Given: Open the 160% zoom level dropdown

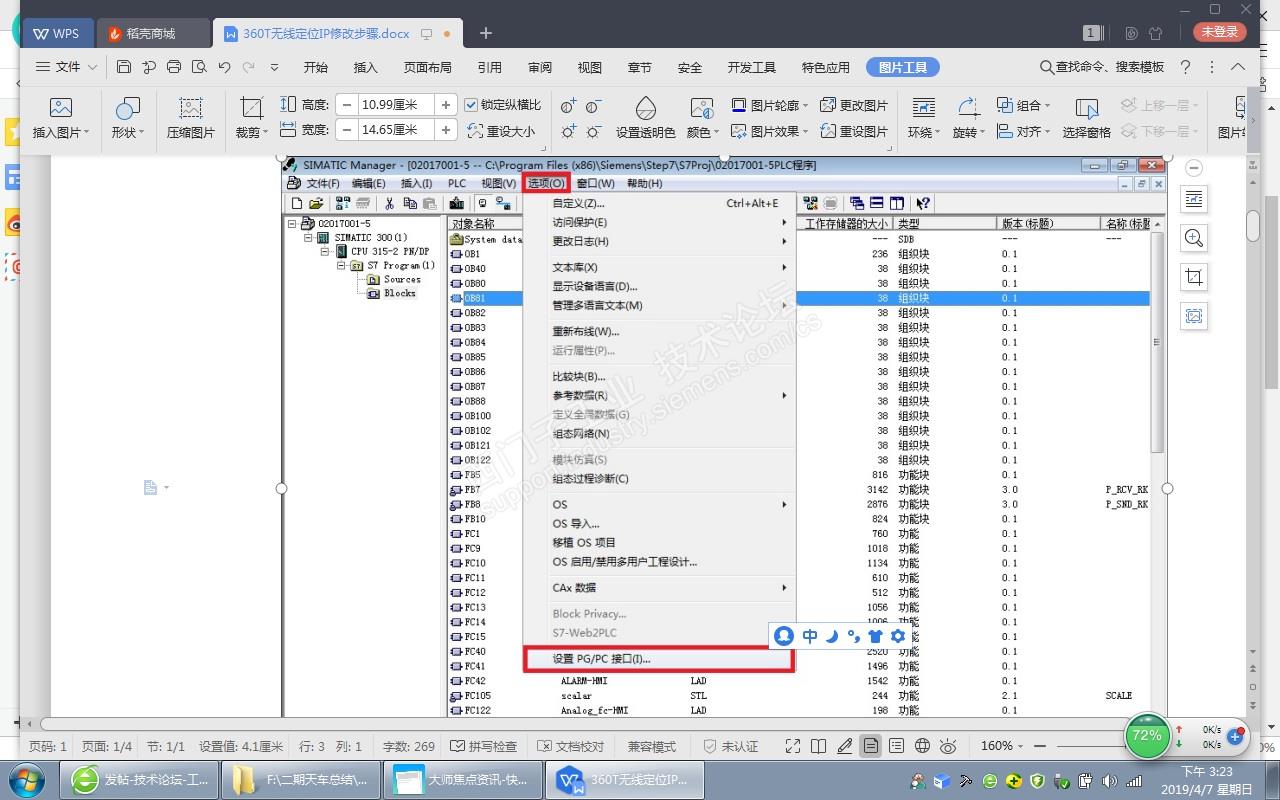Looking at the screenshot, I should 1002,746.
